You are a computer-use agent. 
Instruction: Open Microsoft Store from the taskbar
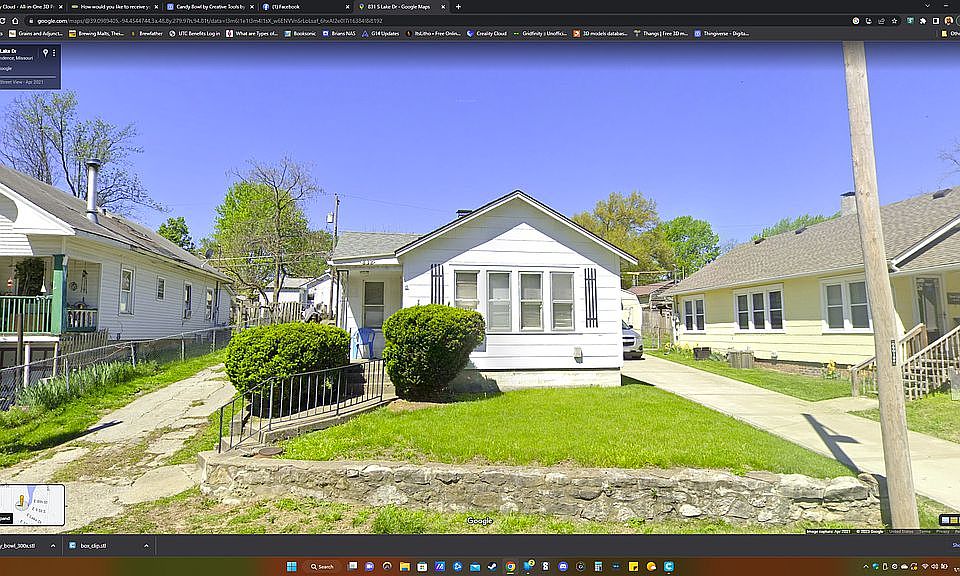pos(422,567)
